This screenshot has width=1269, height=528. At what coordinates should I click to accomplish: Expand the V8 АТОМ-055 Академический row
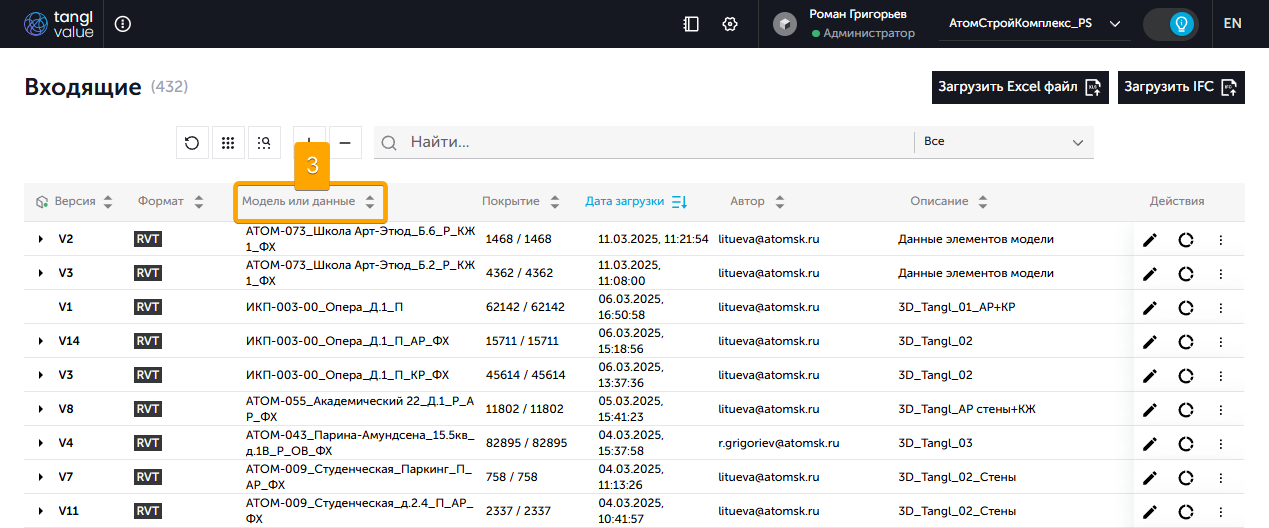pos(41,409)
